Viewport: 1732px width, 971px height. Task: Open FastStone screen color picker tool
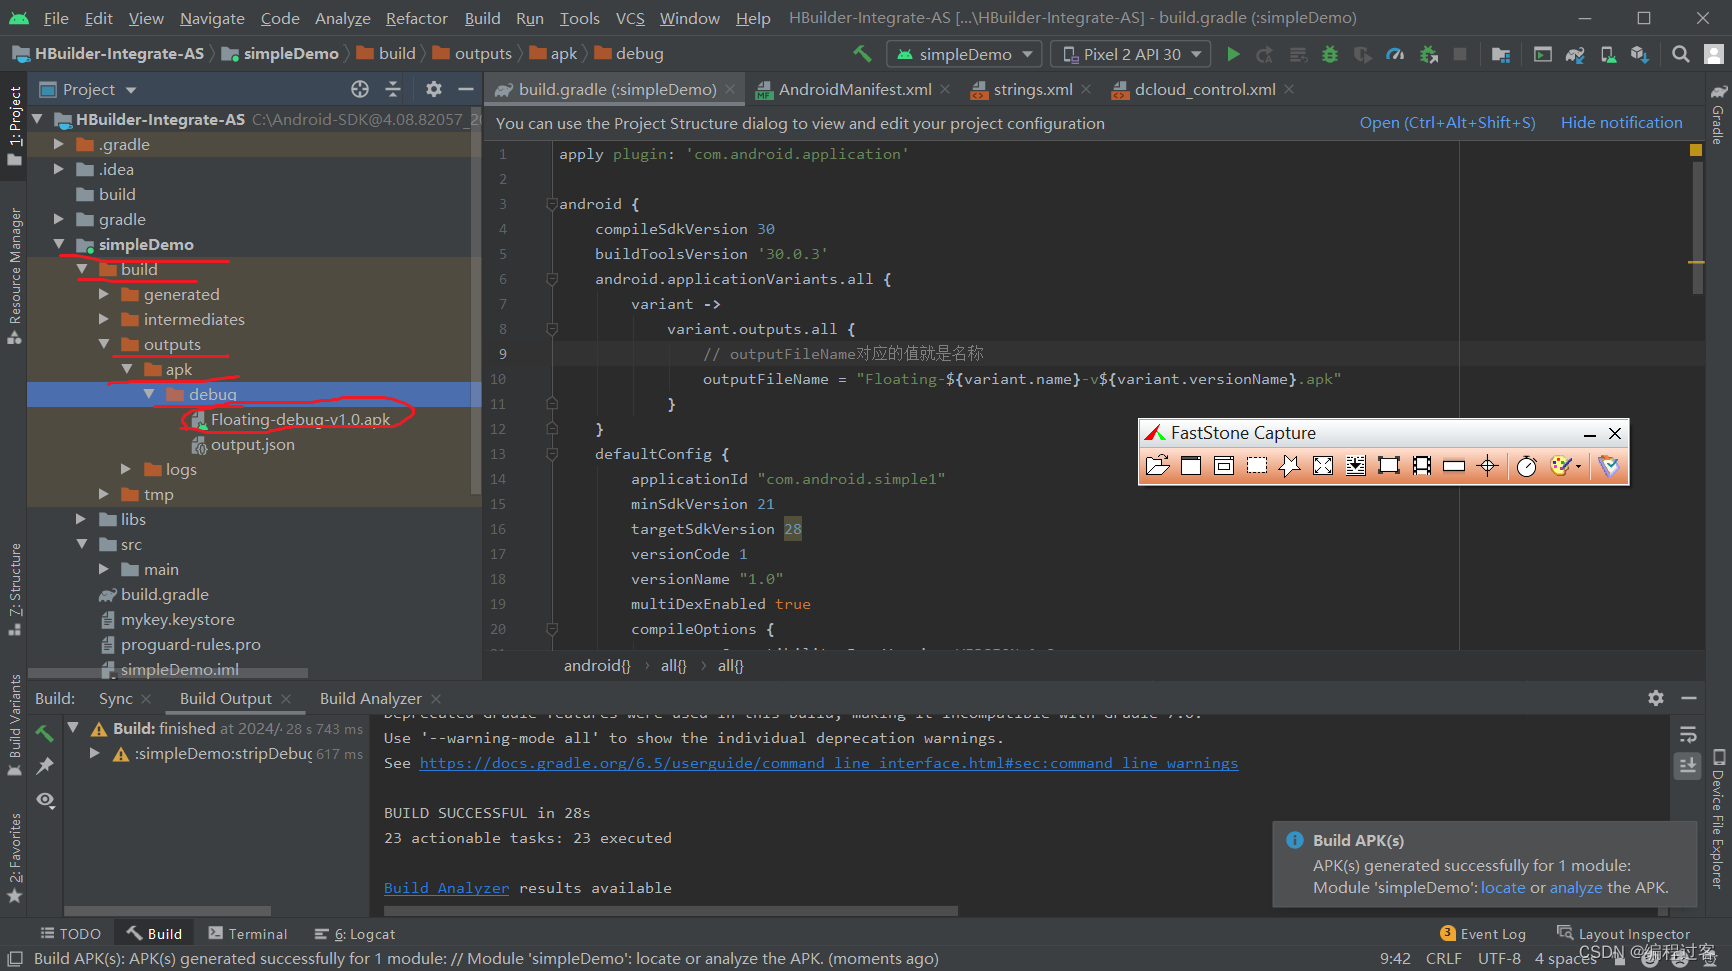1488,465
